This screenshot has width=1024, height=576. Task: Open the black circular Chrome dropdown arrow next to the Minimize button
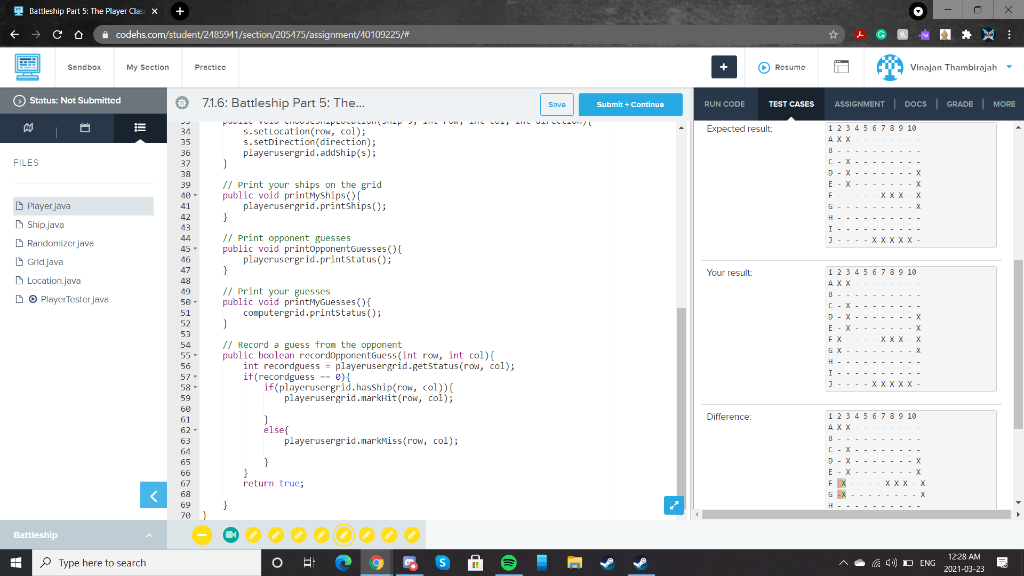click(918, 11)
